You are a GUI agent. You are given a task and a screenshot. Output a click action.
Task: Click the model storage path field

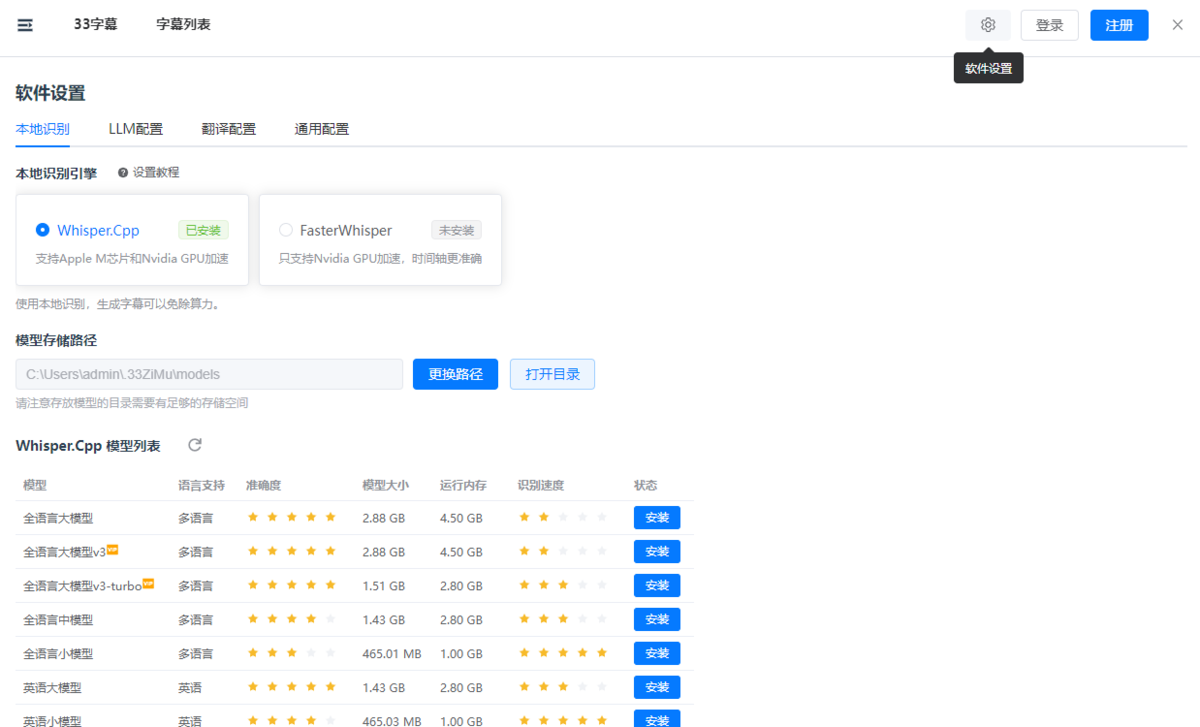pos(209,374)
